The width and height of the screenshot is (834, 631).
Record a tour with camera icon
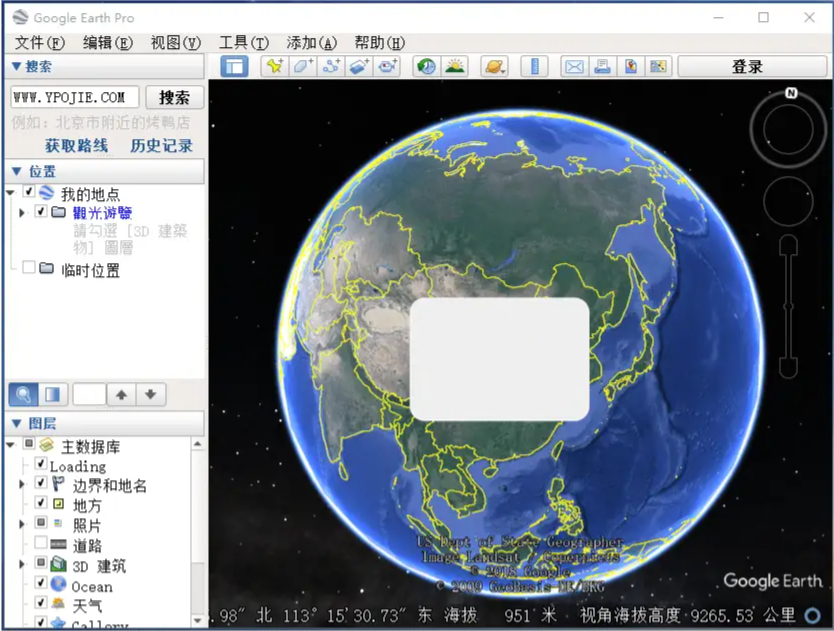click(x=388, y=67)
